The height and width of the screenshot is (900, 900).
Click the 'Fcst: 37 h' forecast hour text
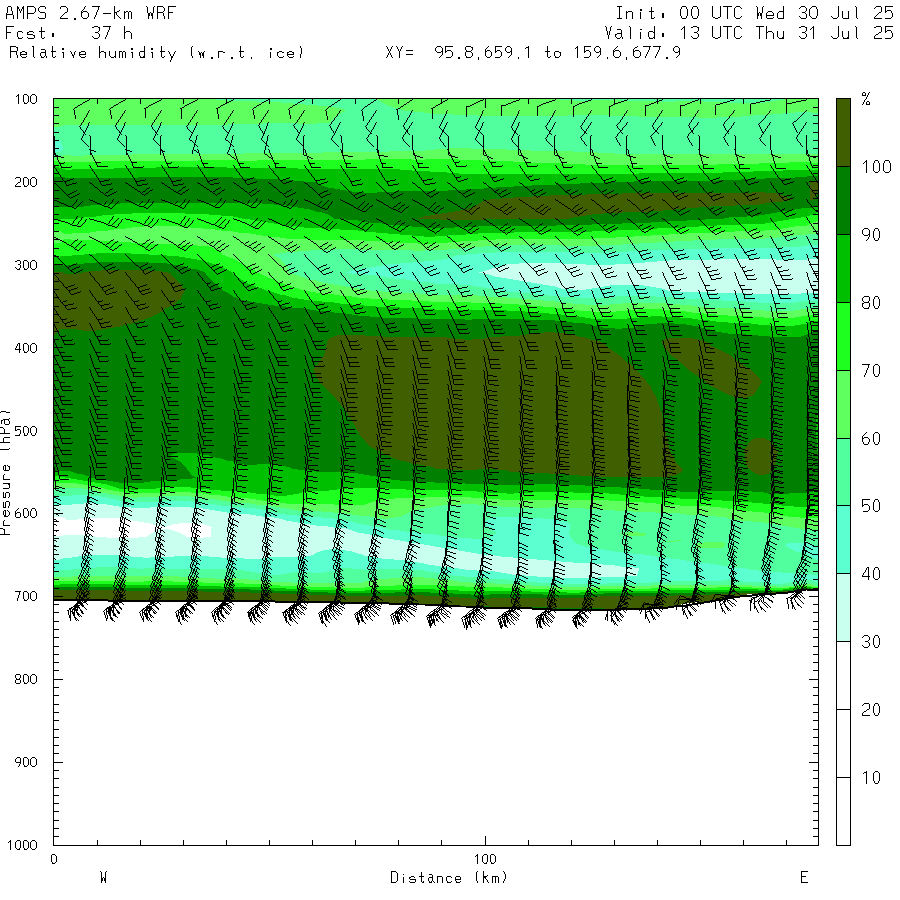(x=69, y=33)
